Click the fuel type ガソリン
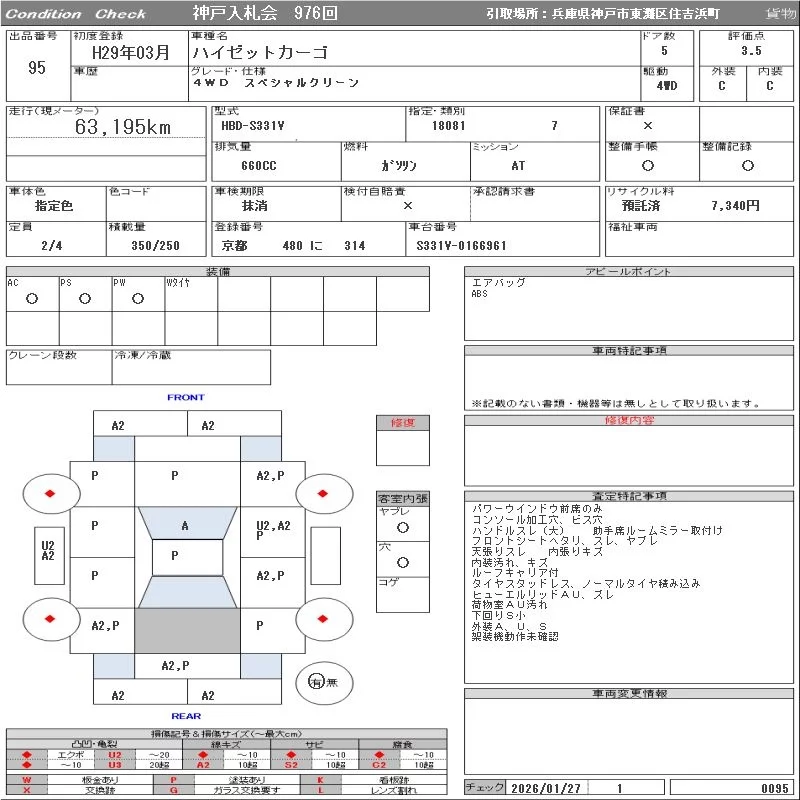The image size is (800, 800). pyautogui.click(x=398, y=165)
